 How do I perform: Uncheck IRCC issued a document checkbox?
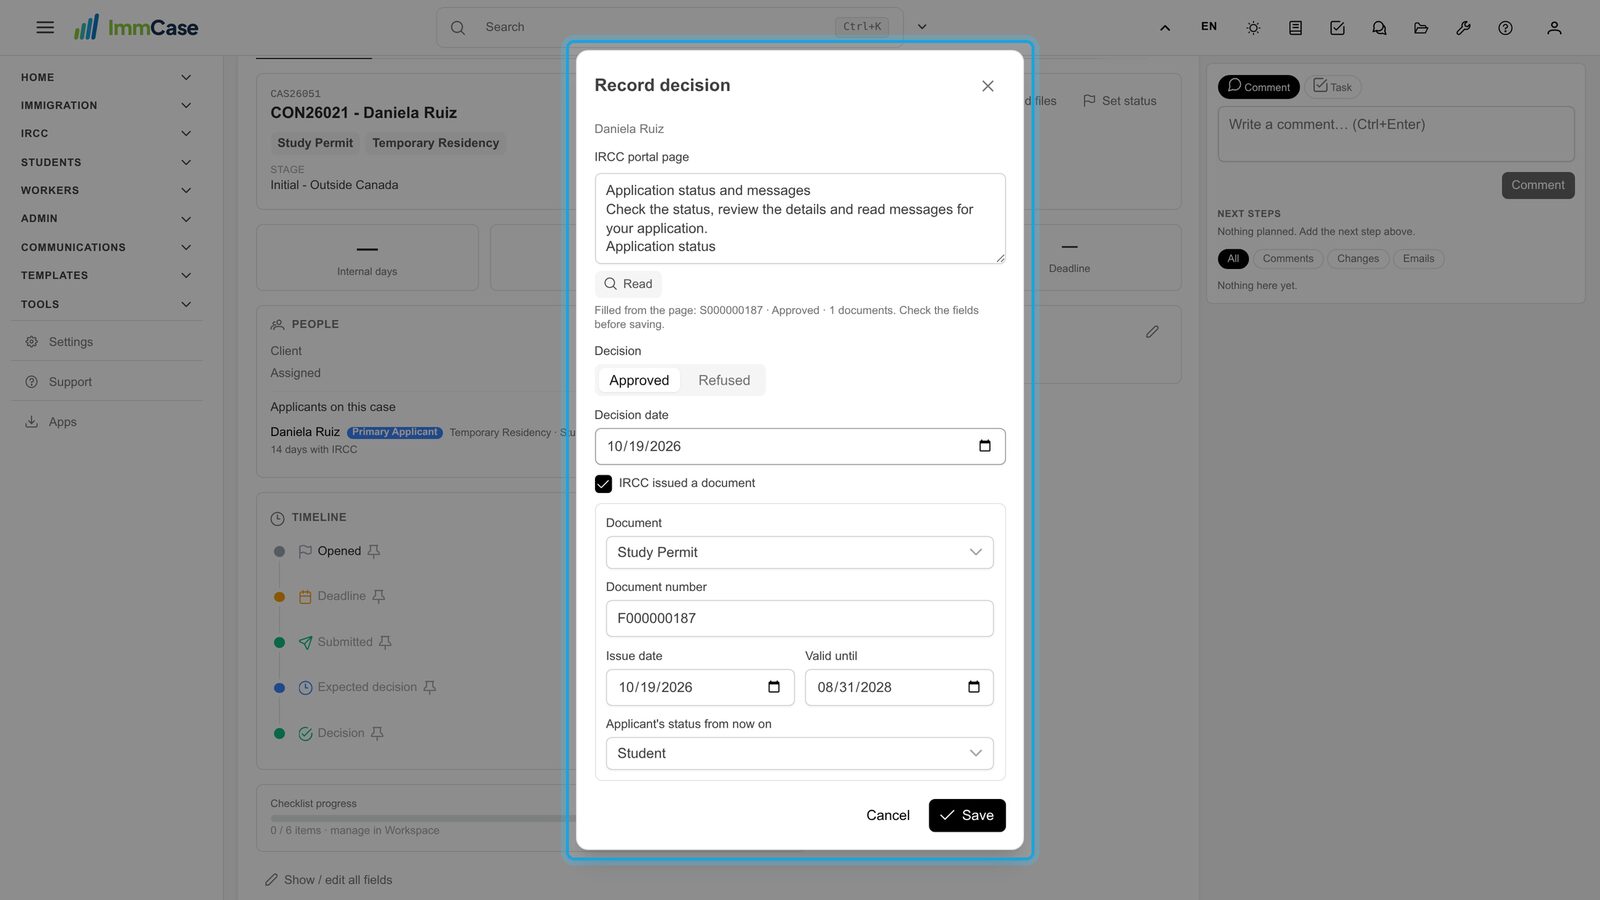[x=603, y=483]
